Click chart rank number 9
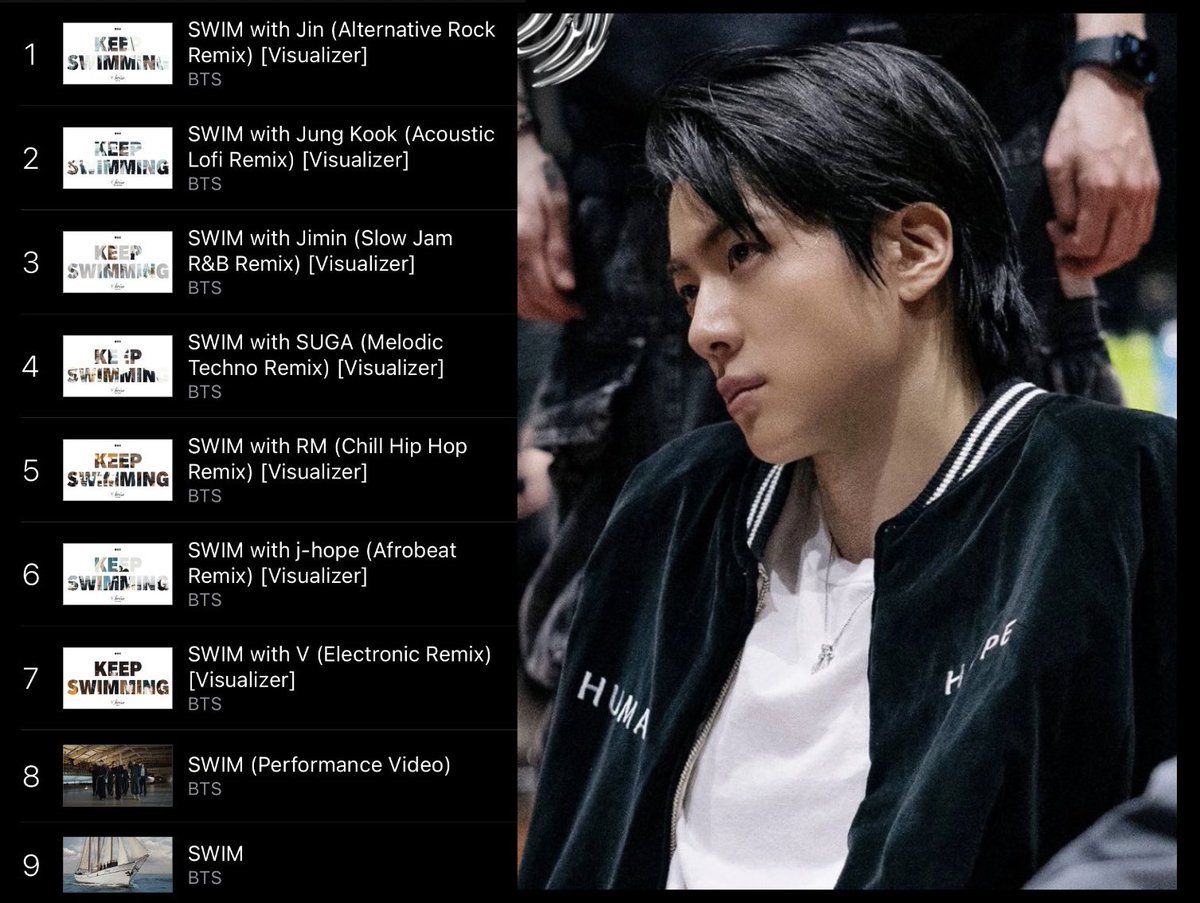1200x903 pixels. click(31, 864)
